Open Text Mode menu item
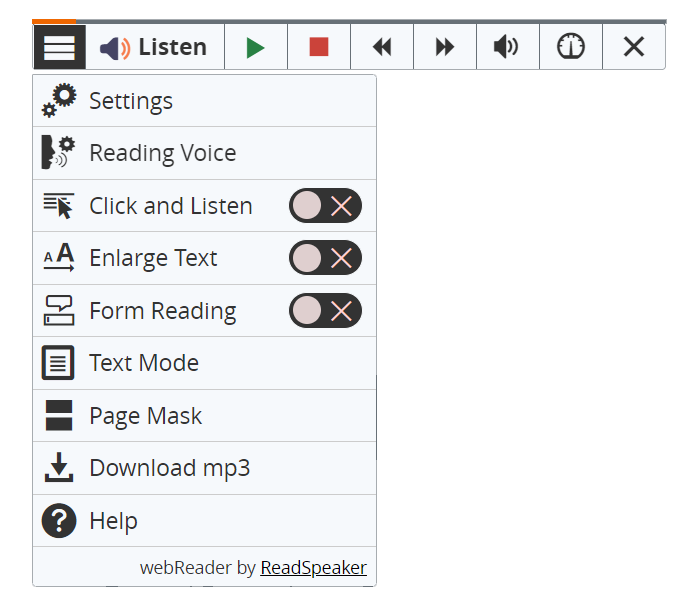The height and width of the screenshot is (600, 700). (x=204, y=363)
